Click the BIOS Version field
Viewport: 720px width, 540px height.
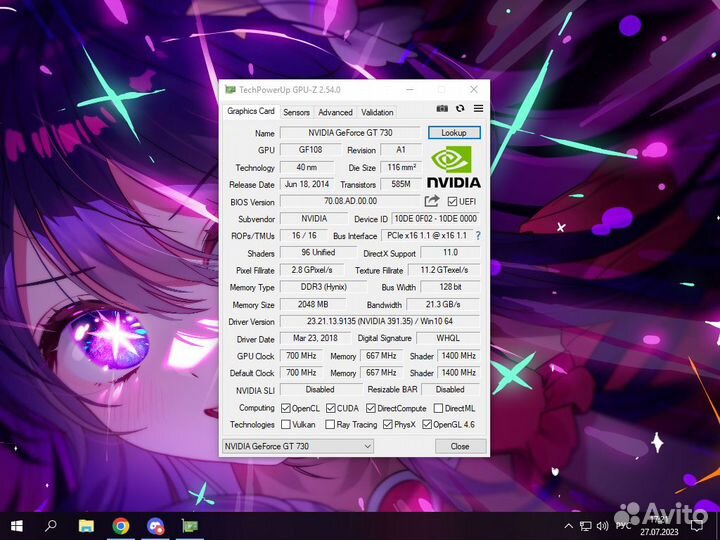pos(349,201)
